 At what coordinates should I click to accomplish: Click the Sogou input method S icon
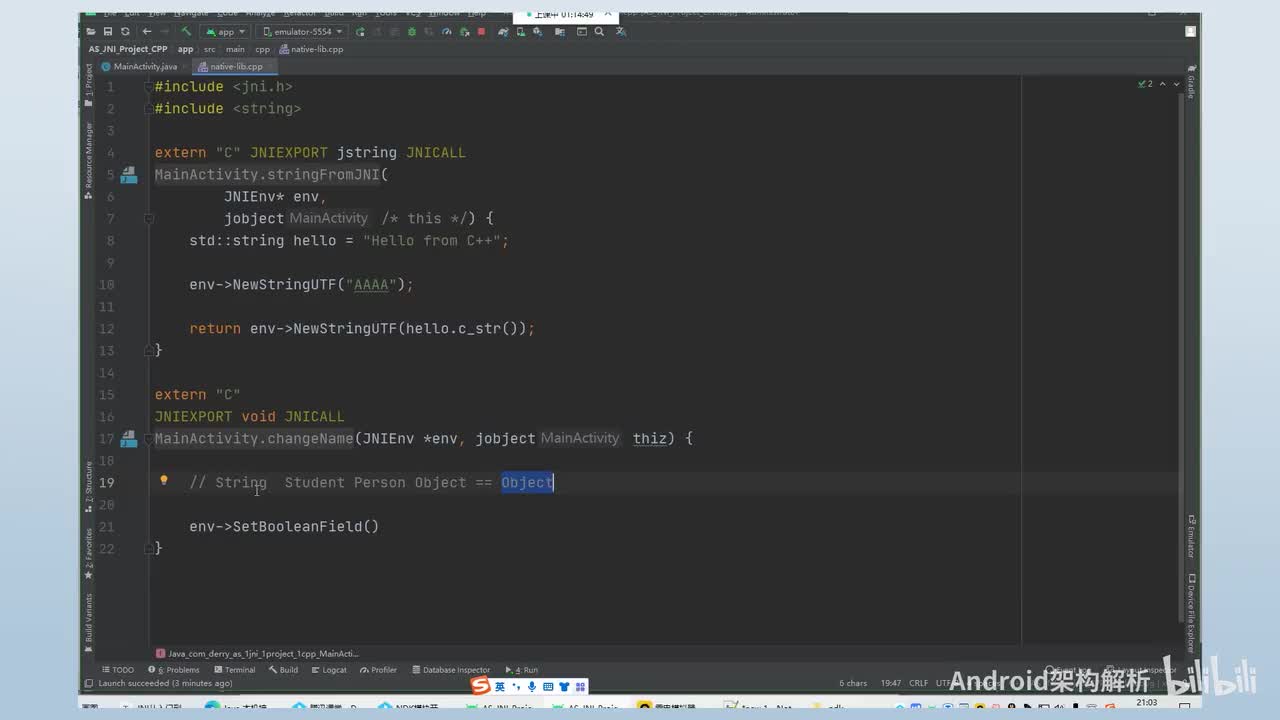tap(481, 686)
